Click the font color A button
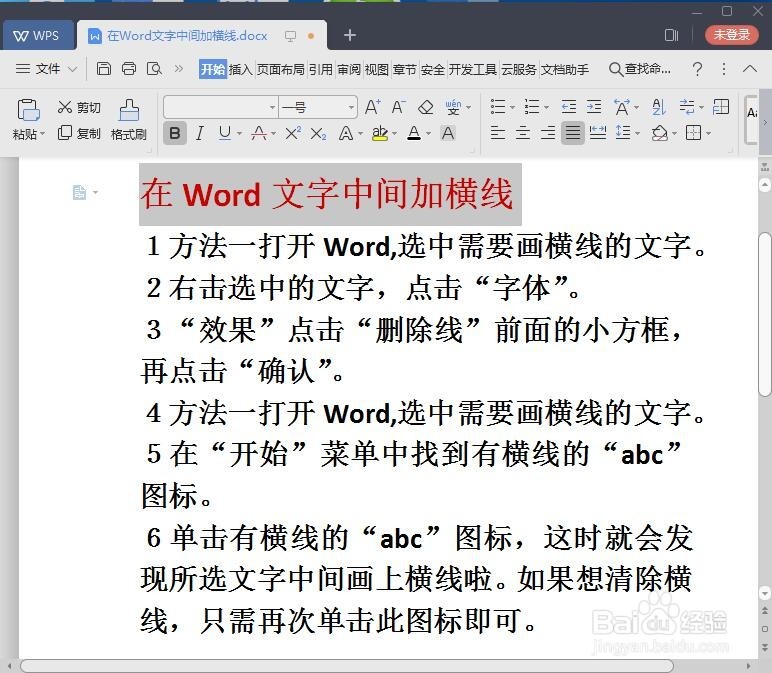 (x=415, y=133)
